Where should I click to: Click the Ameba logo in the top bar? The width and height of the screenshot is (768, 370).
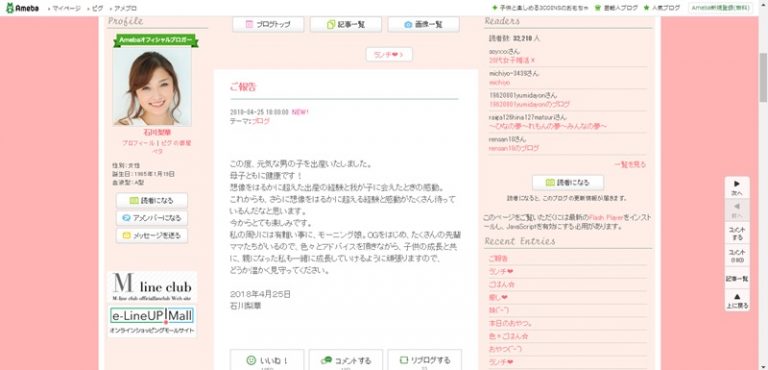pyautogui.click(x=23, y=8)
